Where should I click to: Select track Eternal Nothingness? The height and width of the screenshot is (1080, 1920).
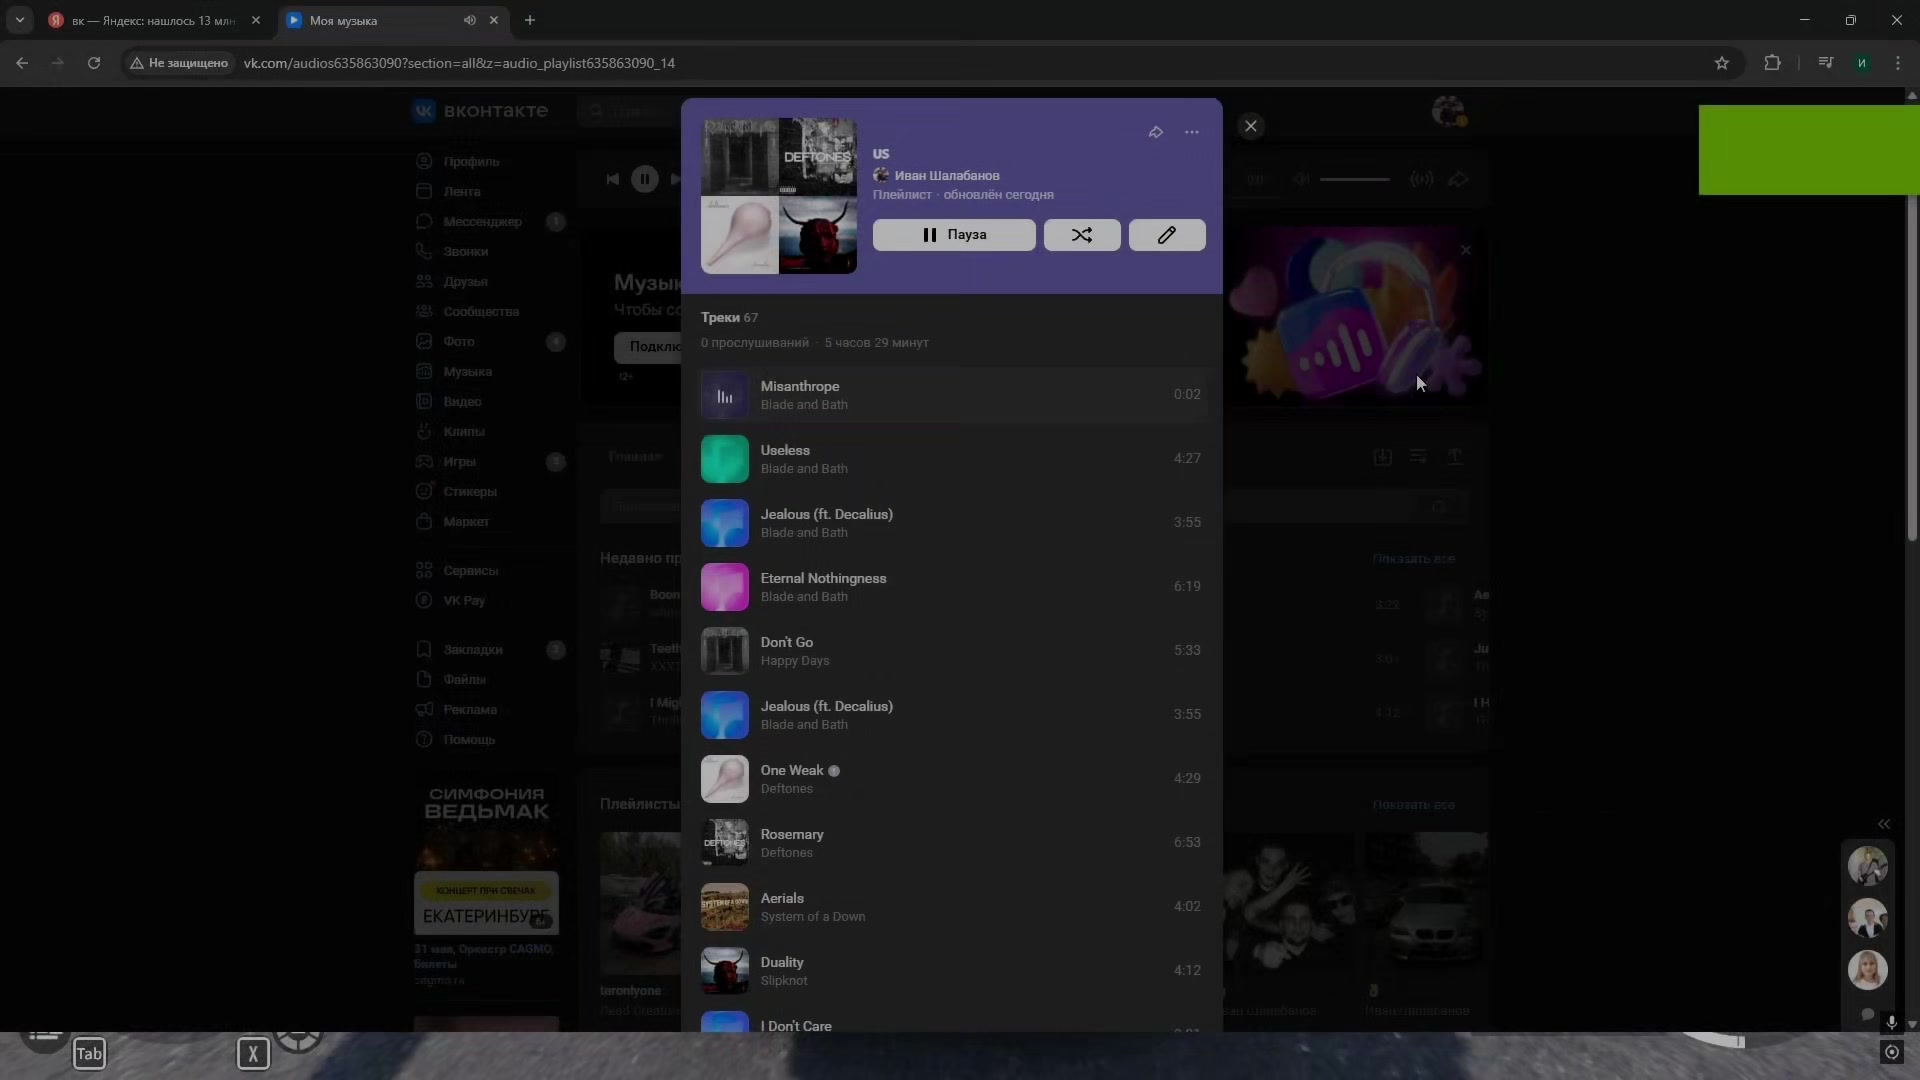[x=954, y=587]
